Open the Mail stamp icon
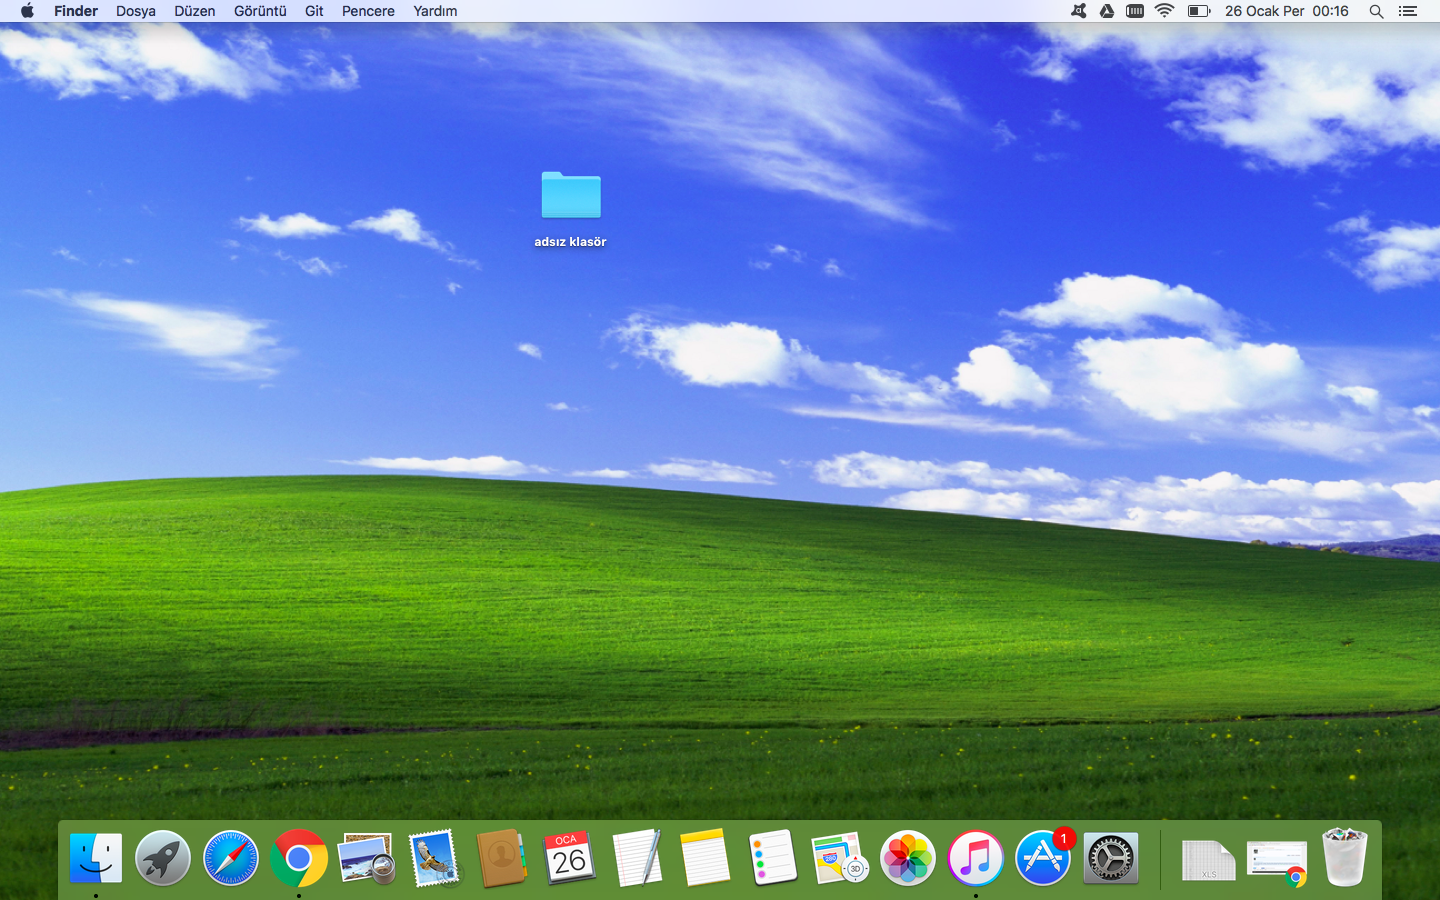The width and height of the screenshot is (1440, 900). click(x=434, y=859)
